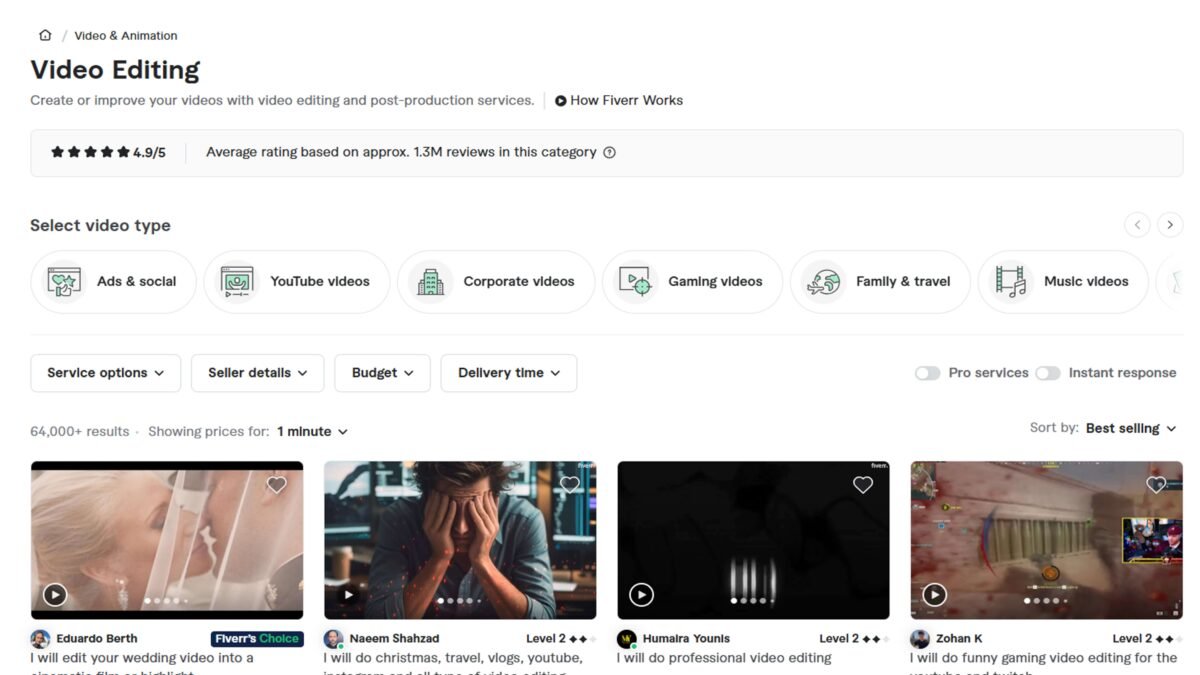Screen dimensions: 1200x675
Task: Click Zohan K's profile avatar
Action: (x=919, y=639)
